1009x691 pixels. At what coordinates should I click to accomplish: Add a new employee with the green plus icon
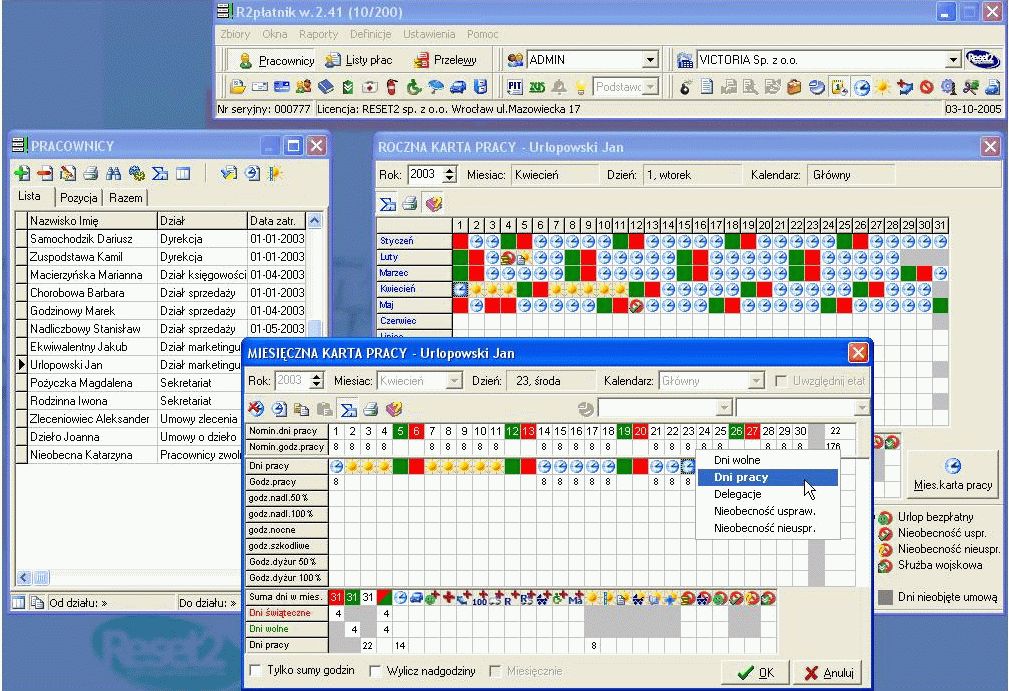coord(23,173)
